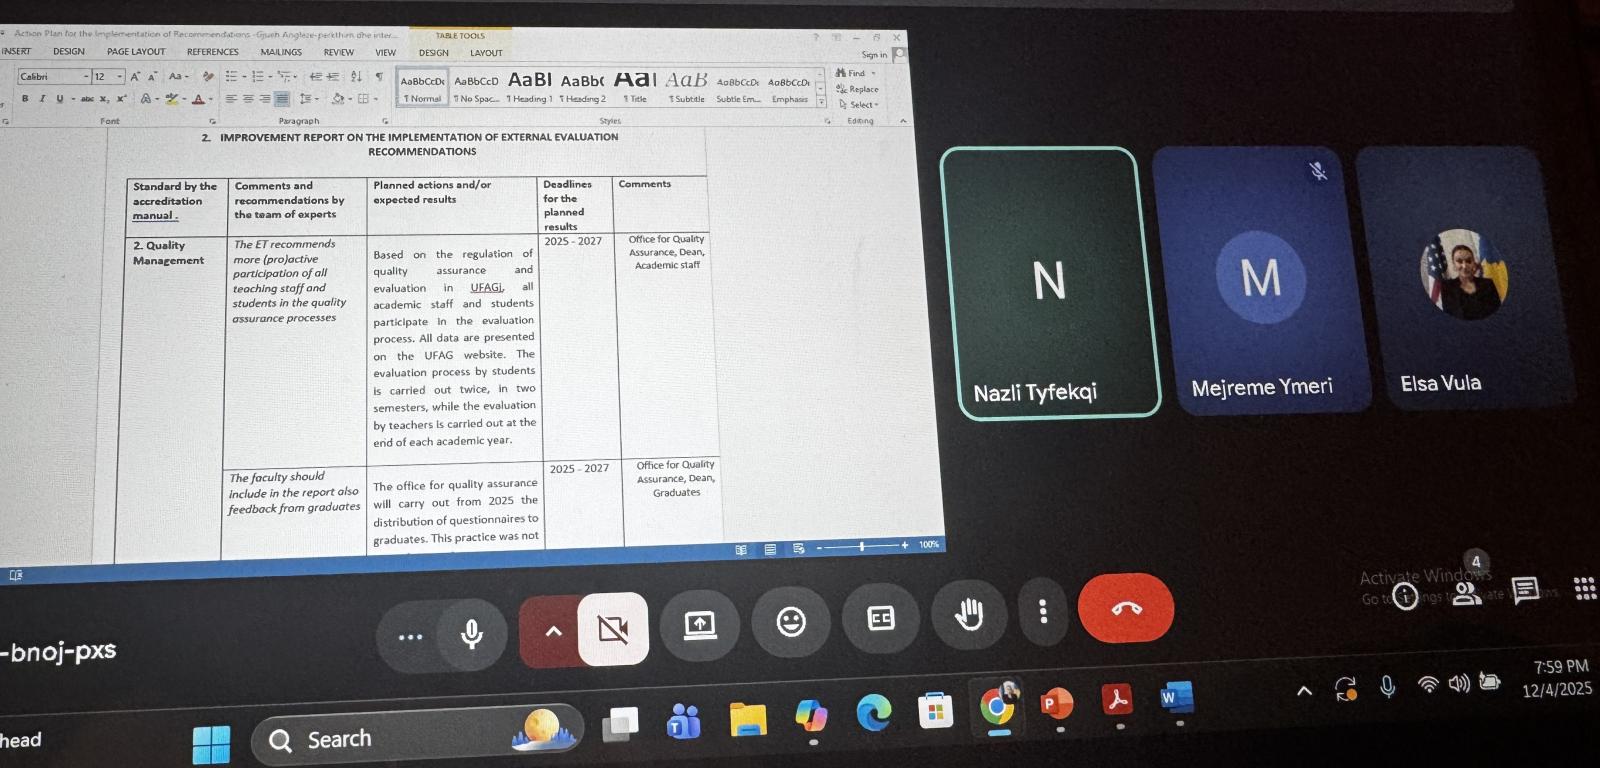Open the emoji reactions panel
Screen dimensions: 1600x768
tap(791, 621)
